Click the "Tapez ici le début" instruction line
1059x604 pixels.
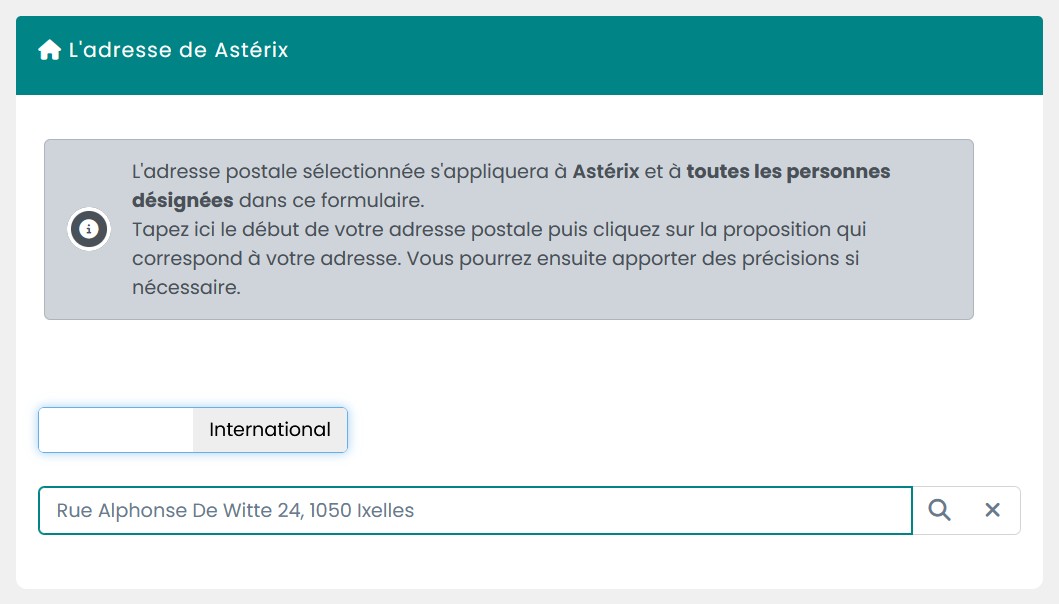(x=499, y=230)
